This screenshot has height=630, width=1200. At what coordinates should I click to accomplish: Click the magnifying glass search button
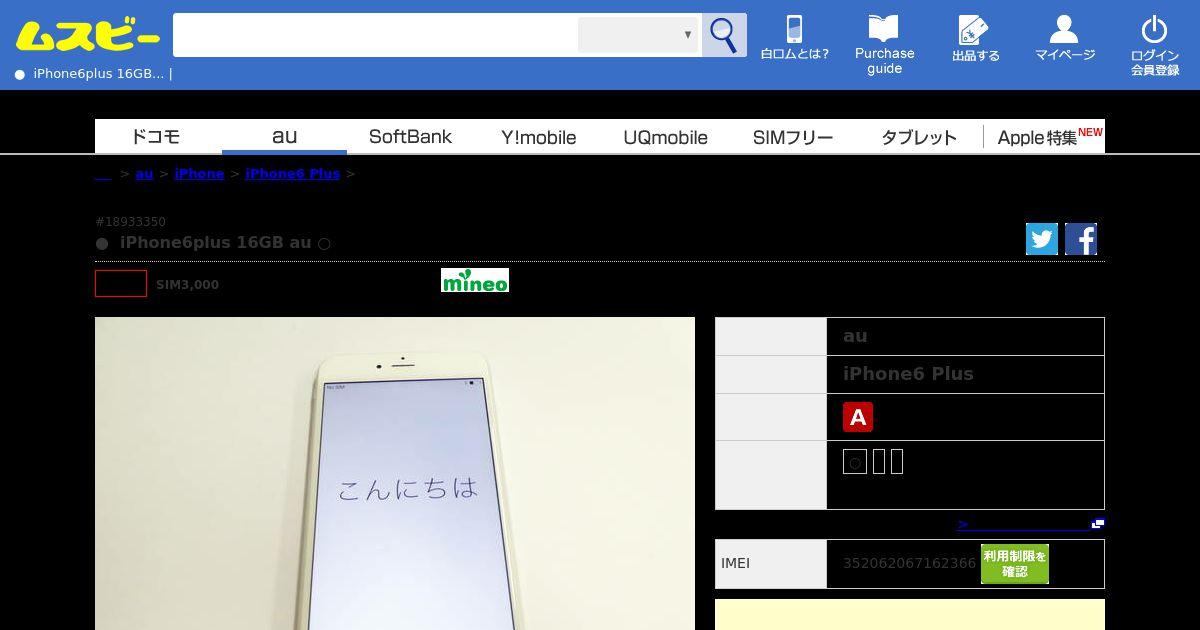click(x=724, y=35)
